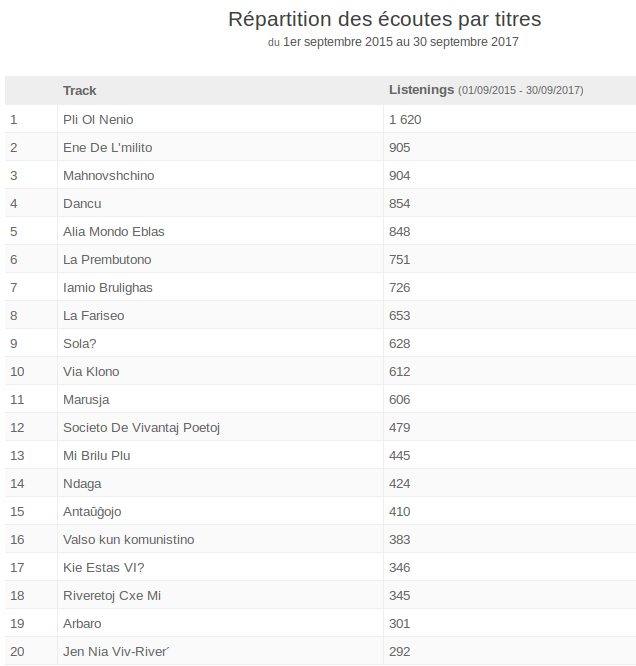Click Valso kun komunistino track
Screen dimensions: 636x666
[x=128, y=539]
